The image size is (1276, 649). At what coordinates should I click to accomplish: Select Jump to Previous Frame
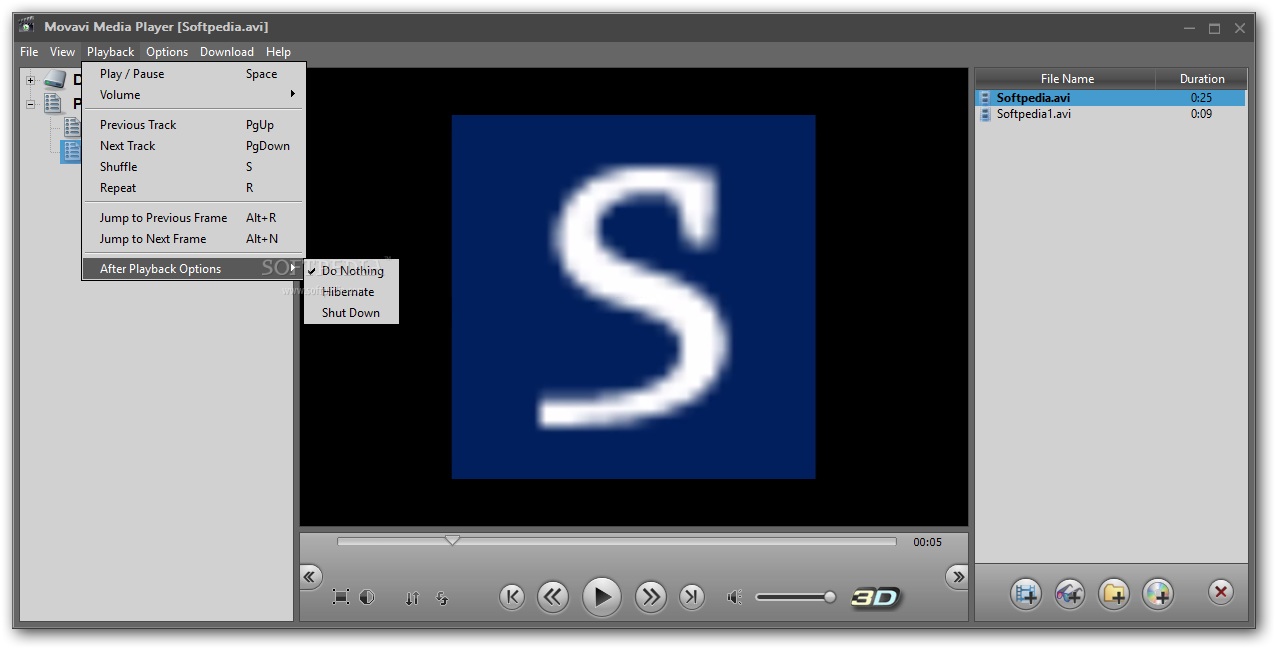click(x=194, y=218)
